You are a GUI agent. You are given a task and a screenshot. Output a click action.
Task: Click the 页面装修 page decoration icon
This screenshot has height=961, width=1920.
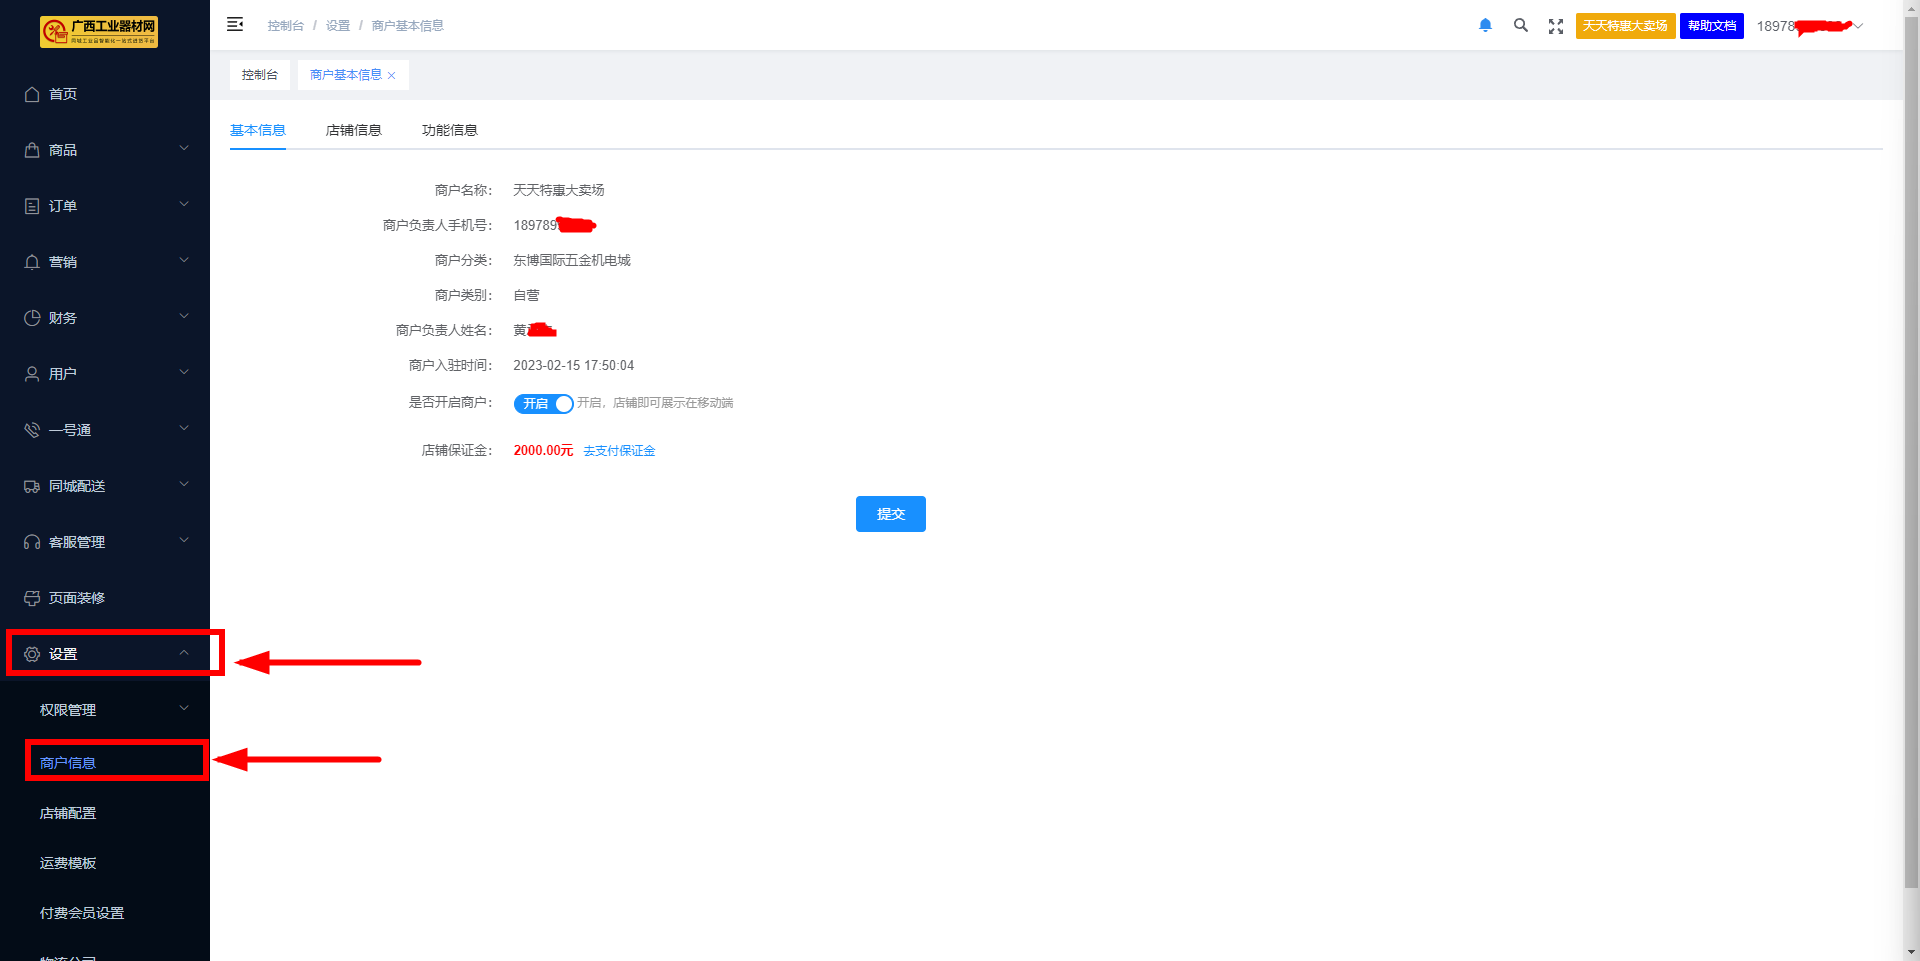point(32,598)
